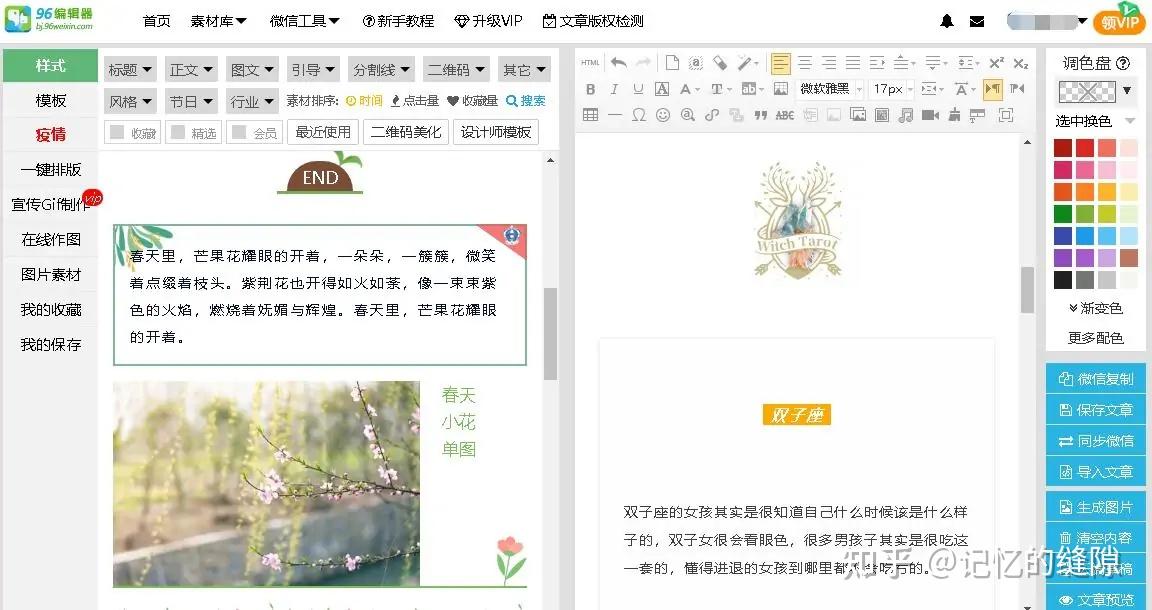This screenshot has width=1152, height=610.
Task: Insert multiple images
Action: [857, 115]
